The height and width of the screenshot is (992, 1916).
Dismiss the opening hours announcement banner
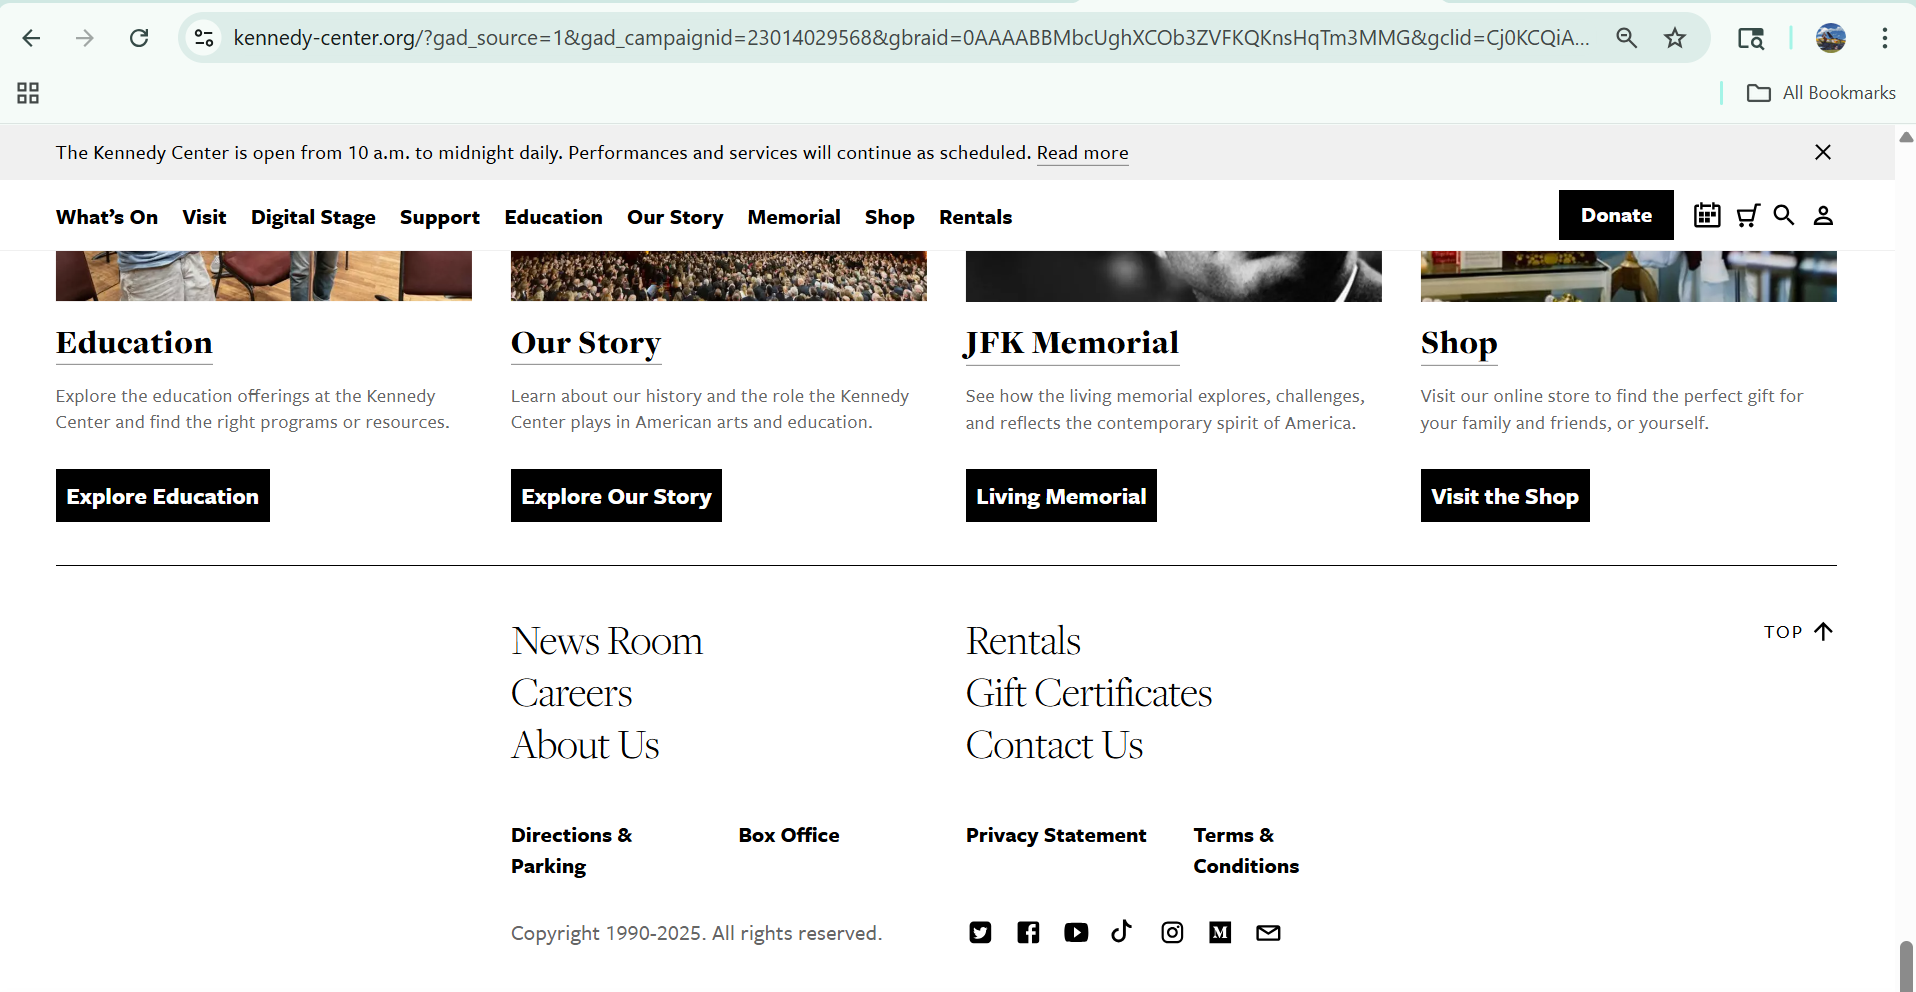1823,152
